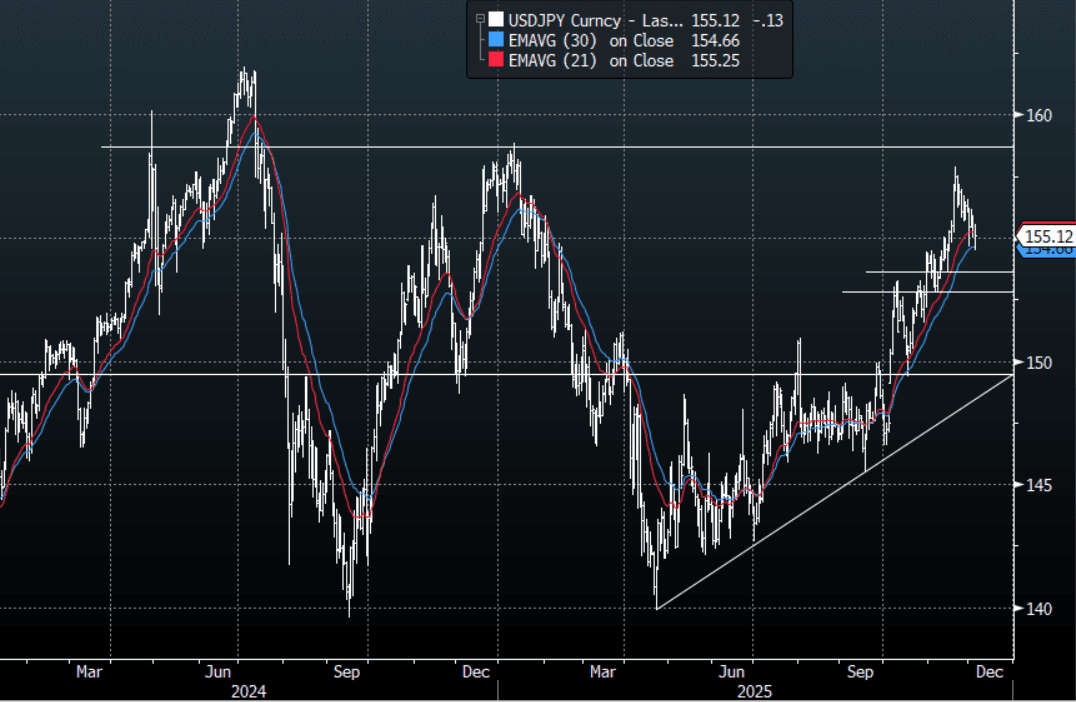The image size is (1076, 702).
Task: Click the 140 price axis label
Action: (x=1039, y=608)
